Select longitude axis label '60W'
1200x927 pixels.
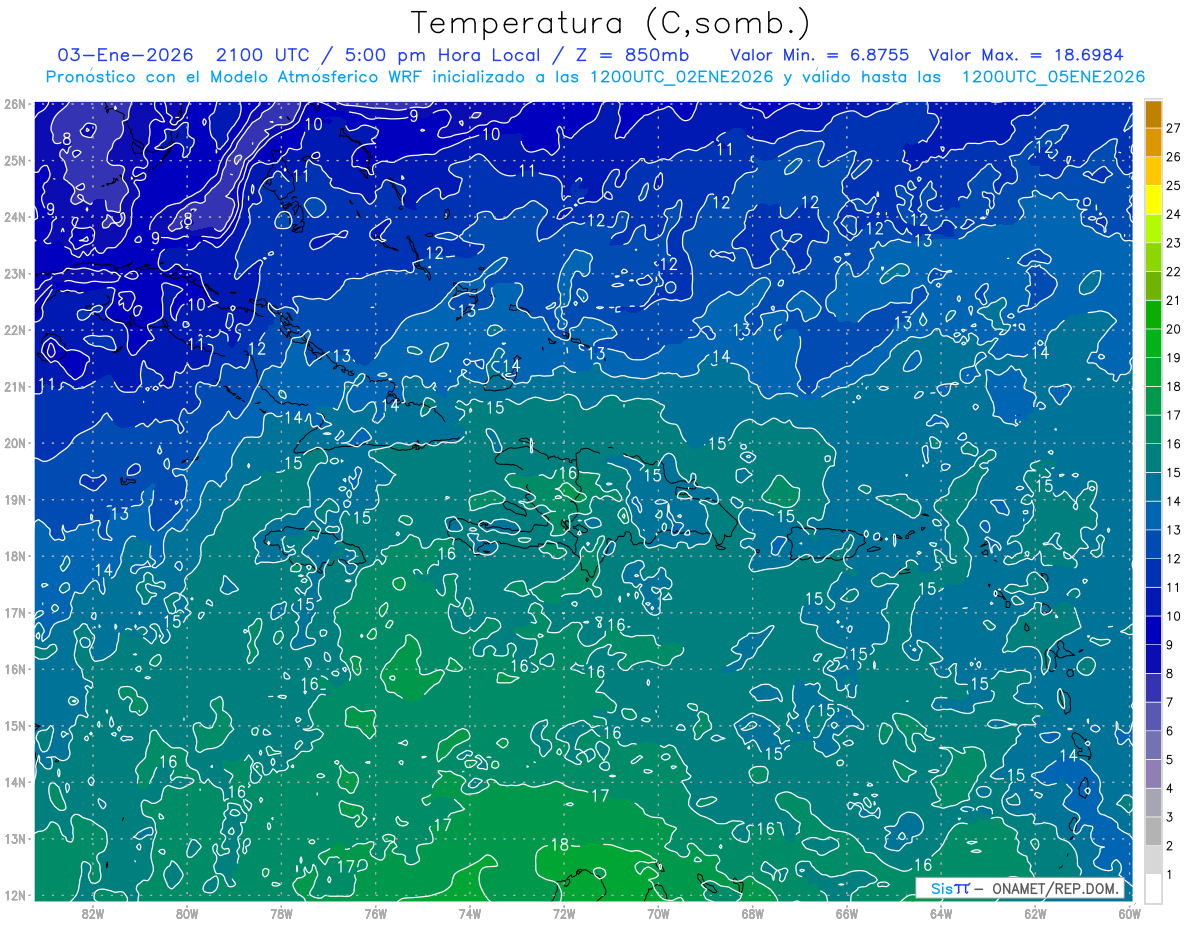click(x=1129, y=913)
